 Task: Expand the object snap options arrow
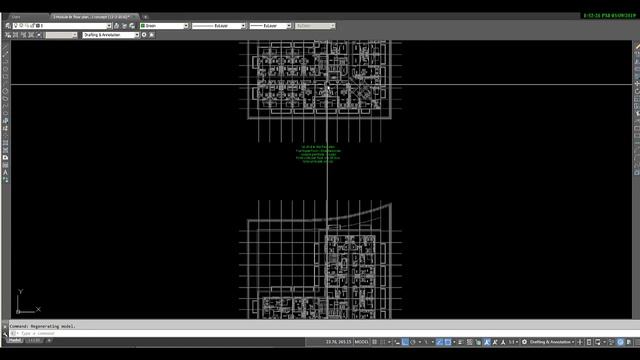pos(454,342)
